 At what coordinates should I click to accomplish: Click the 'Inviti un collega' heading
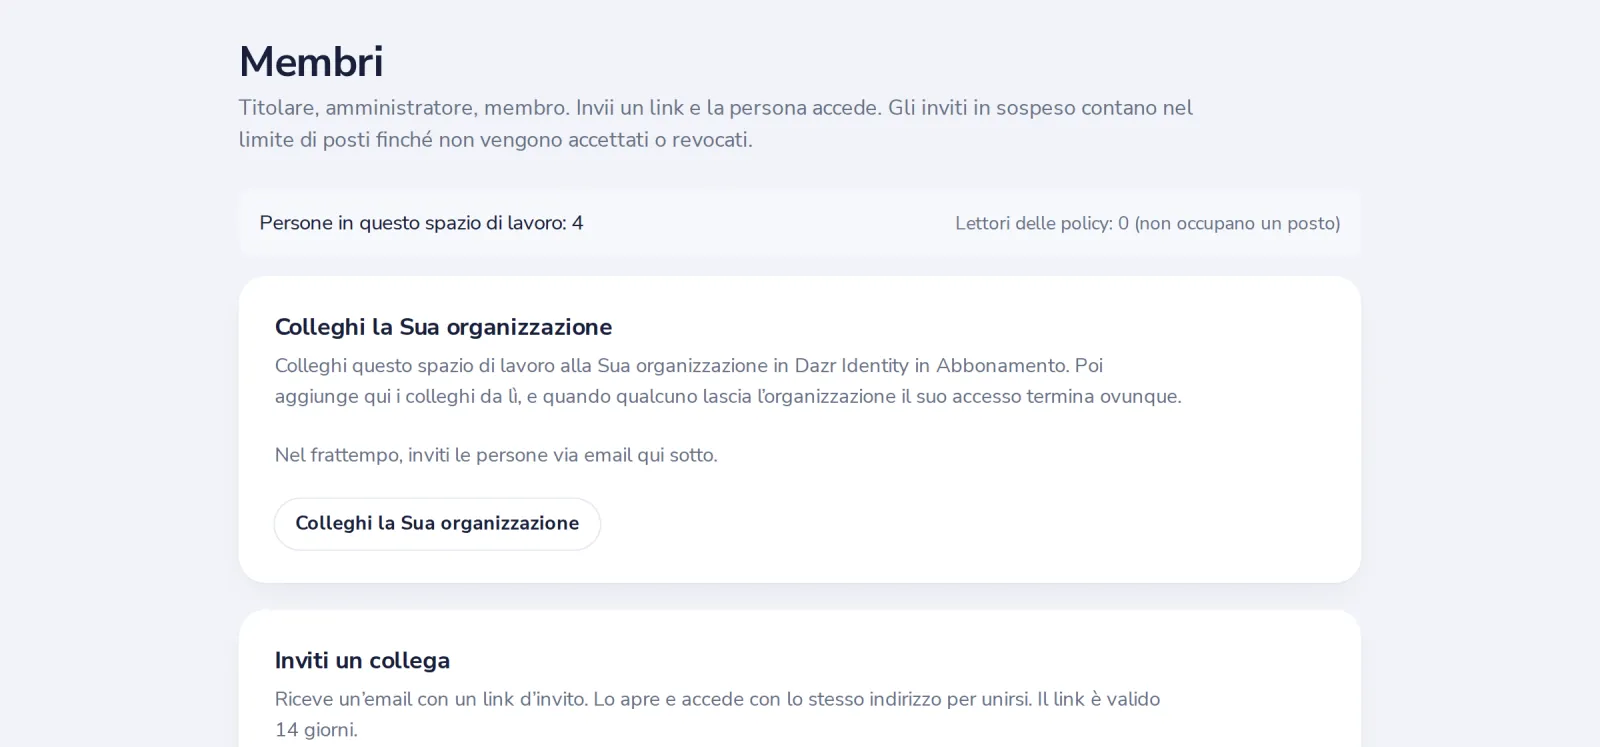(x=362, y=661)
